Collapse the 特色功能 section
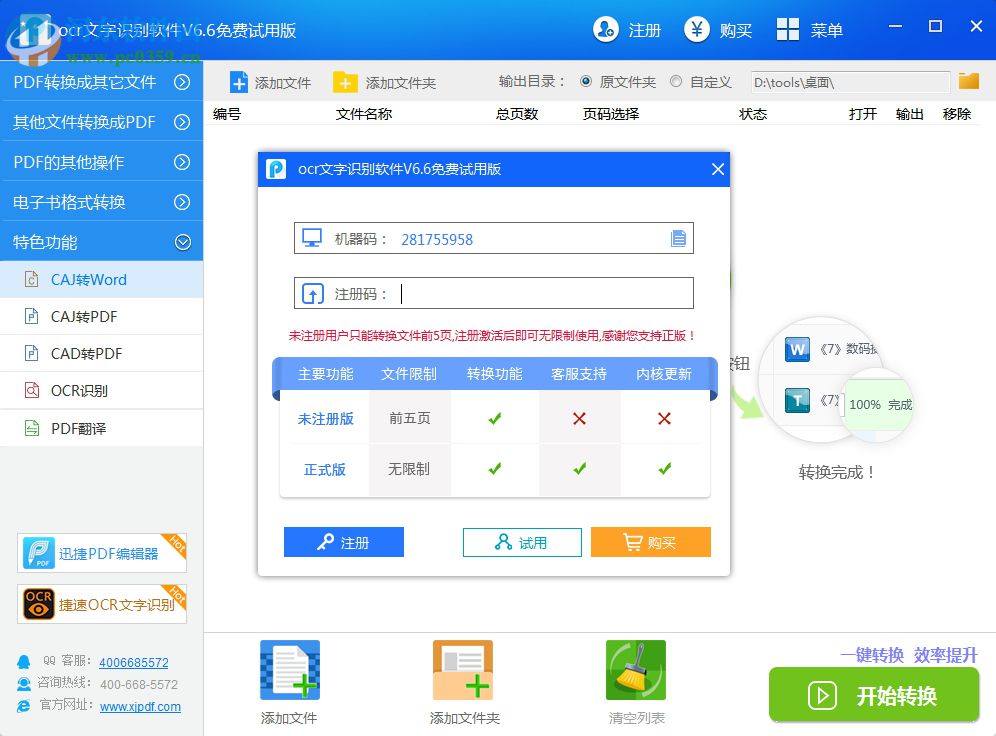Image resolution: width=996 pixels, height=736 pixels. 102,242
